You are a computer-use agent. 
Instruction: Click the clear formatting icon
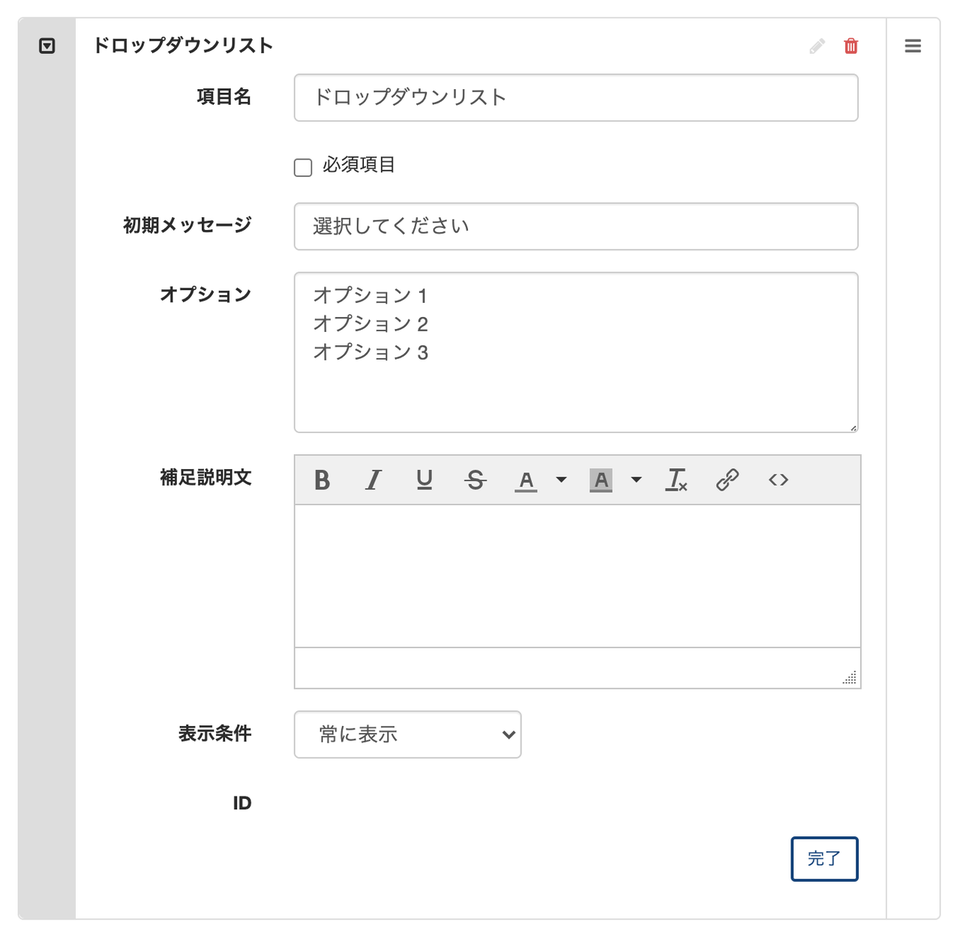677,480
